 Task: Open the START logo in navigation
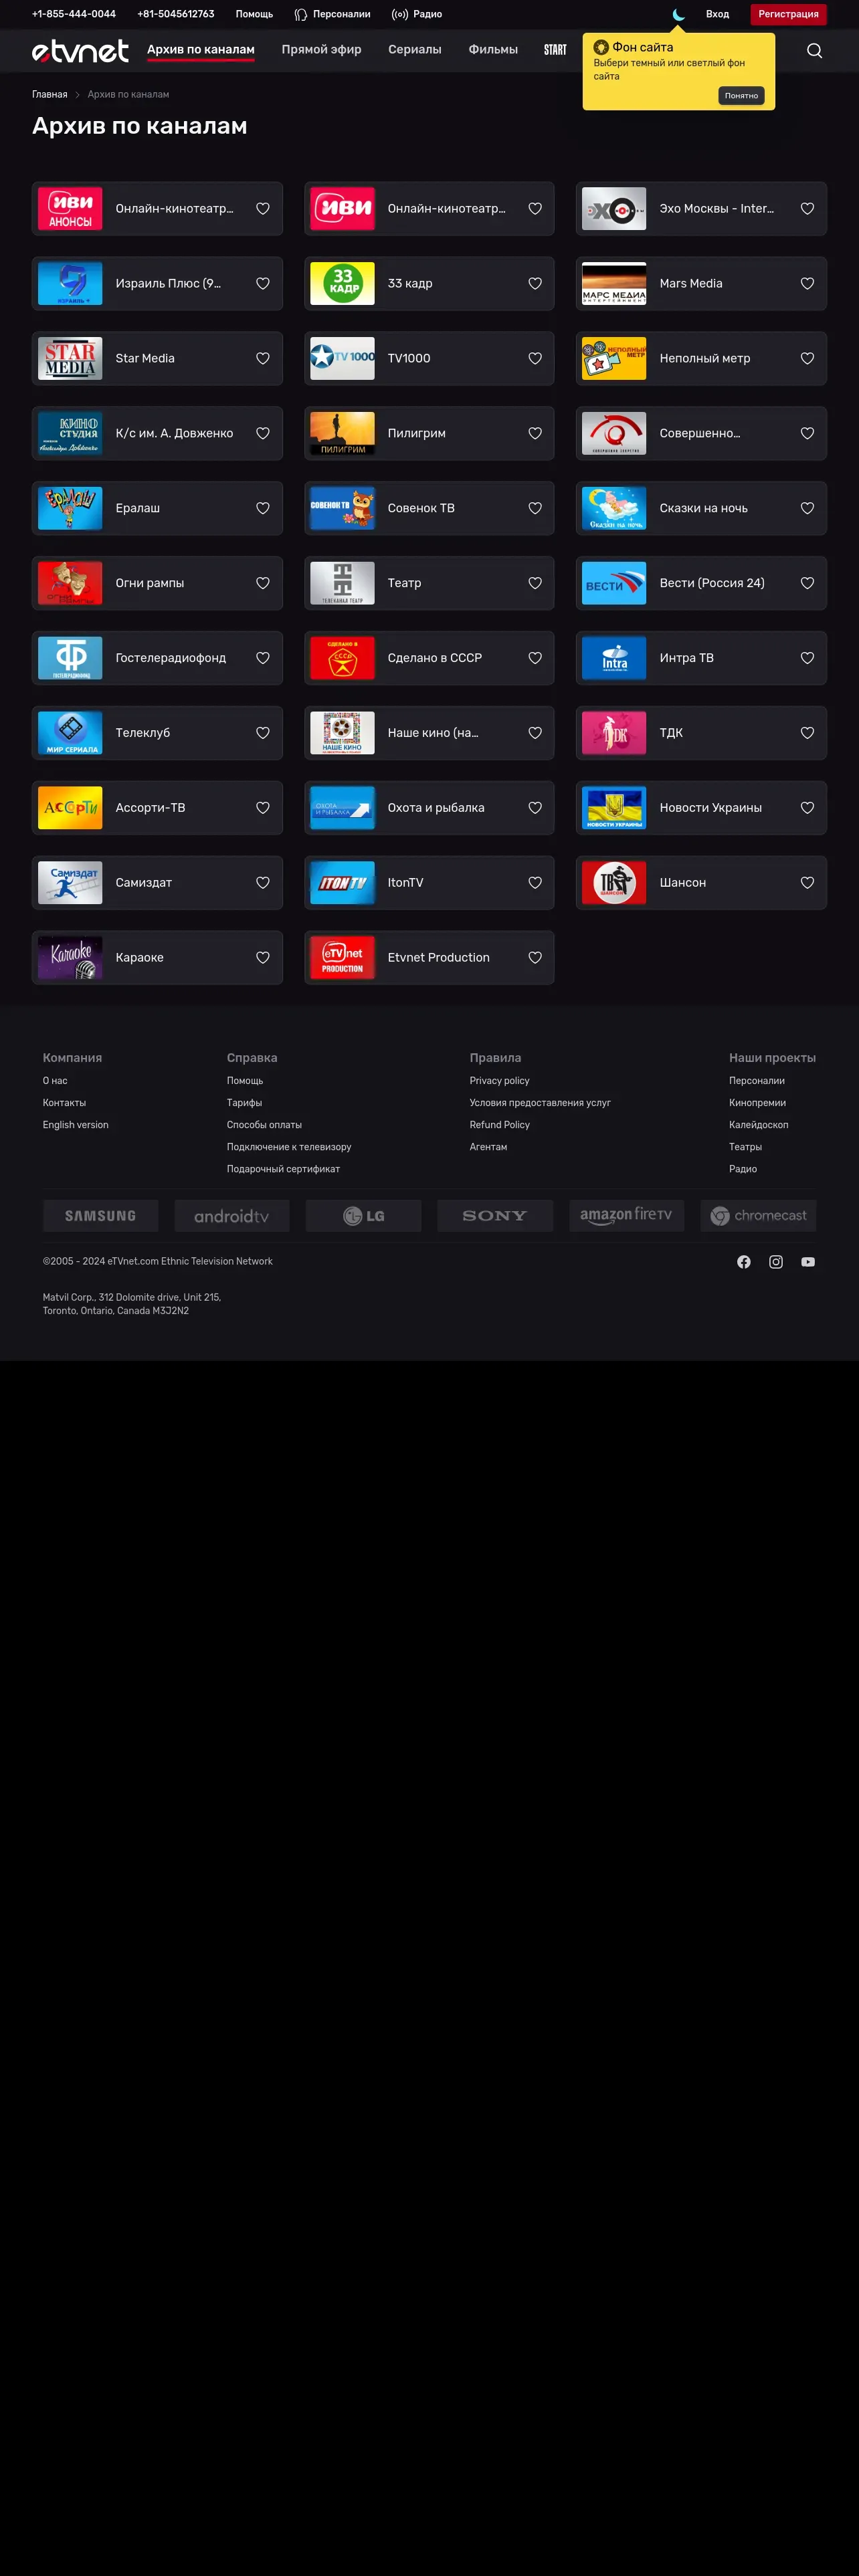(555, 50)
